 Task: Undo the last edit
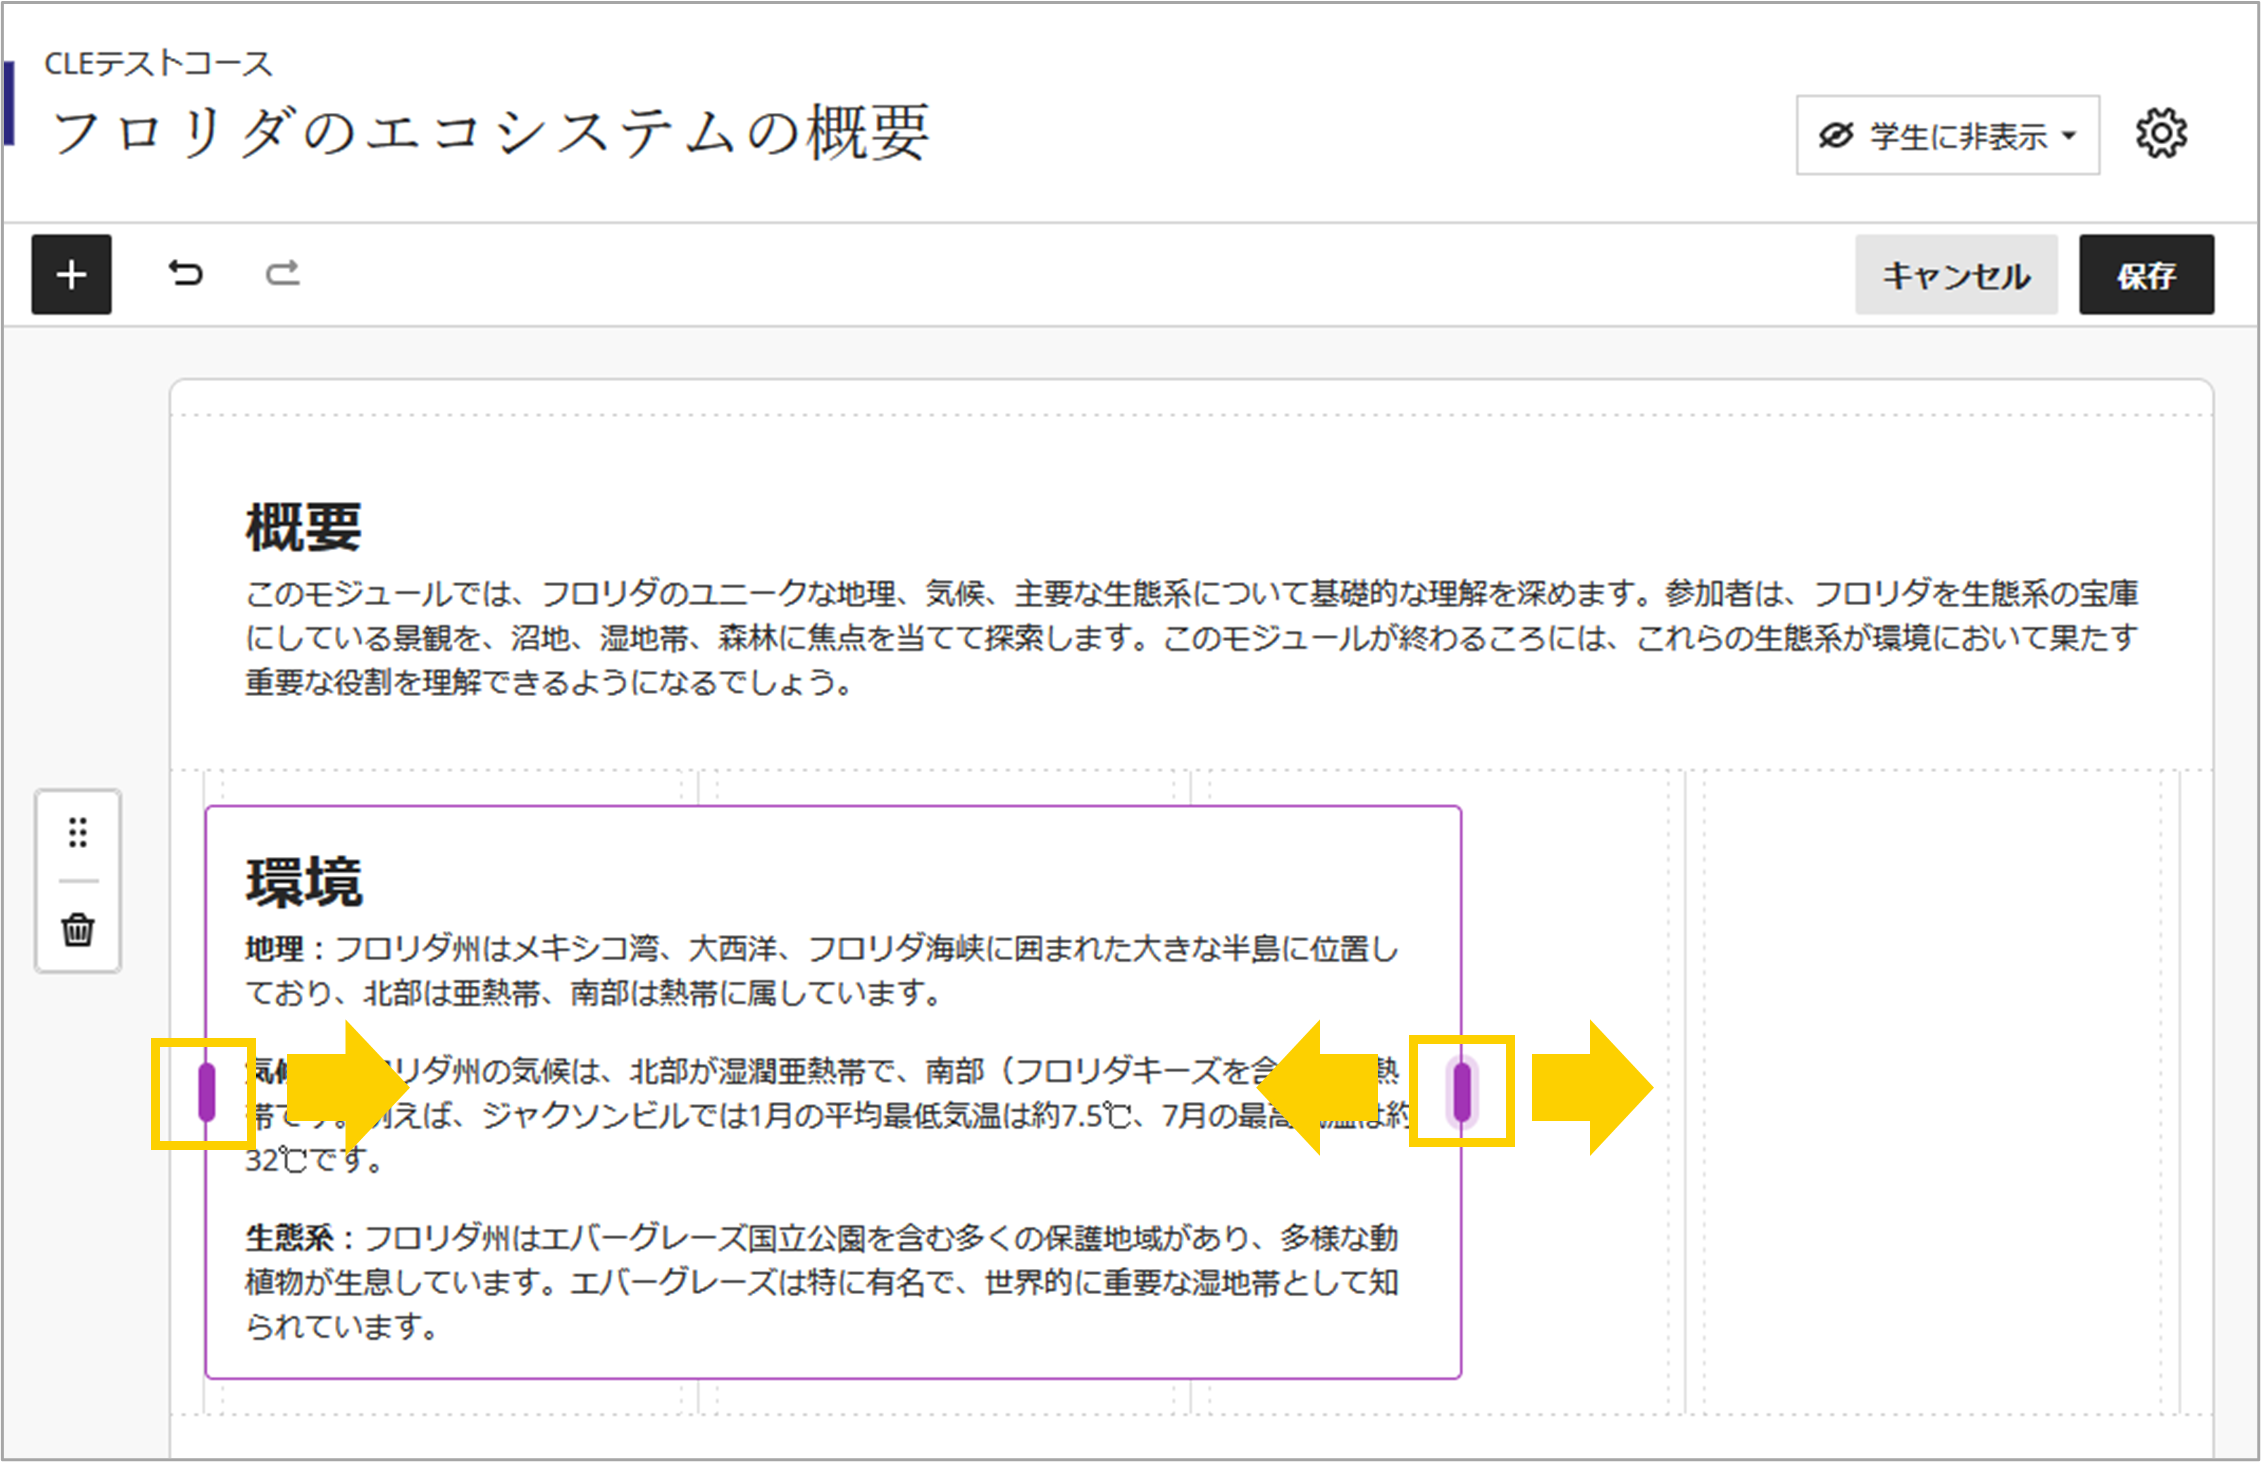pos(185,274)
